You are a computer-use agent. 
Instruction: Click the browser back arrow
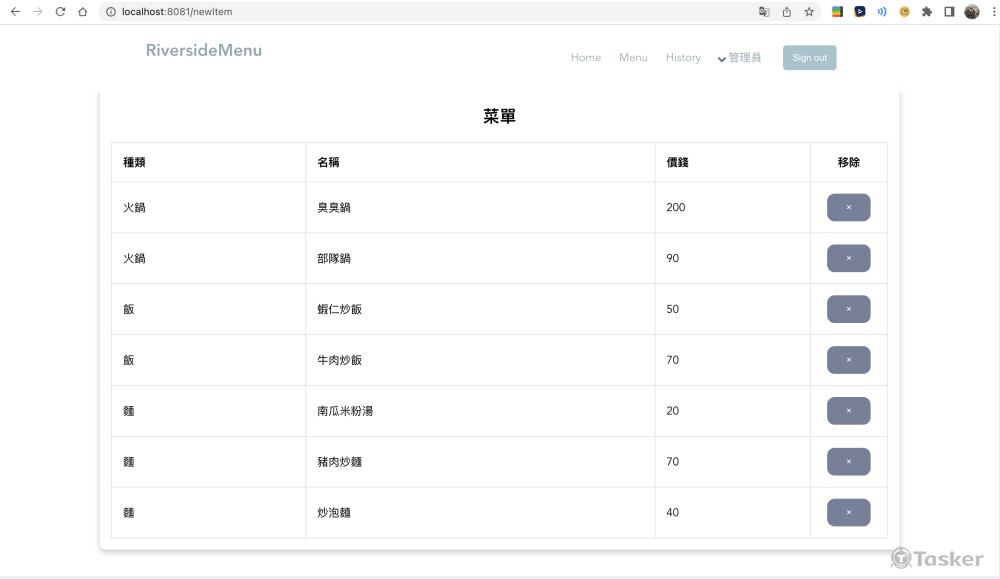[15, 12]
